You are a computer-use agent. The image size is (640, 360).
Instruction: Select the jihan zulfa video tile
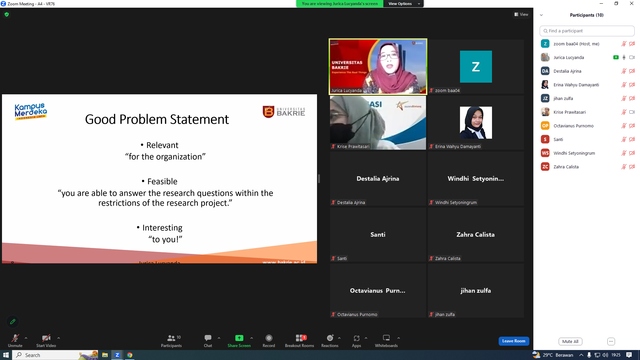click(x=476, y=290)
